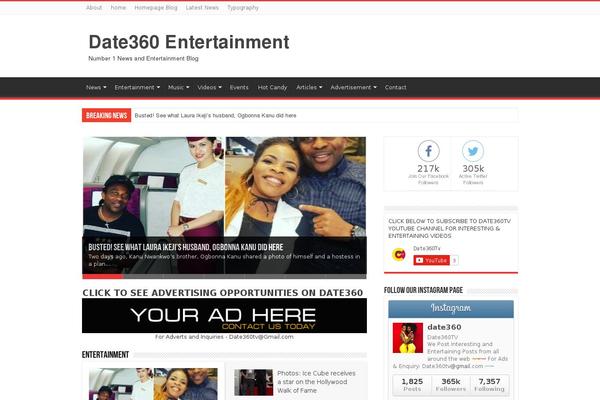The width and height of the screenshot is (600, 400).
Task: Click the 365k Followers Instagram stat
Action: pos(451,385)
